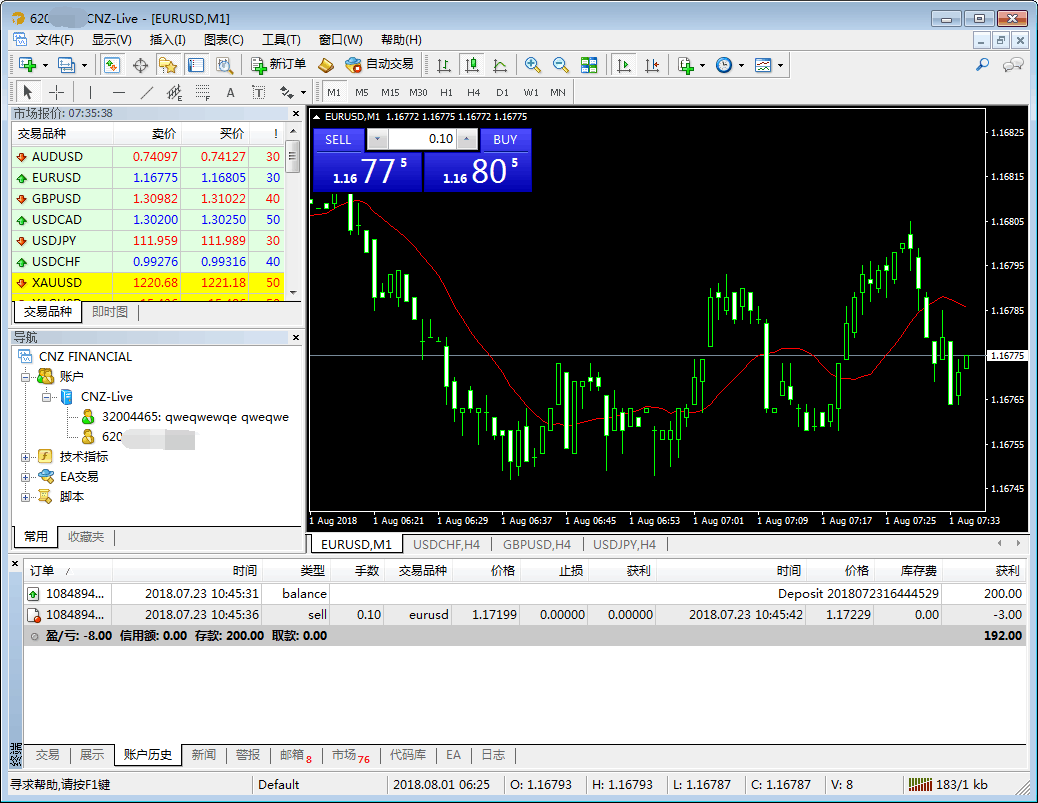Switch chart to bar chart
Viewport: 1038px width, 803px height.
444,65
